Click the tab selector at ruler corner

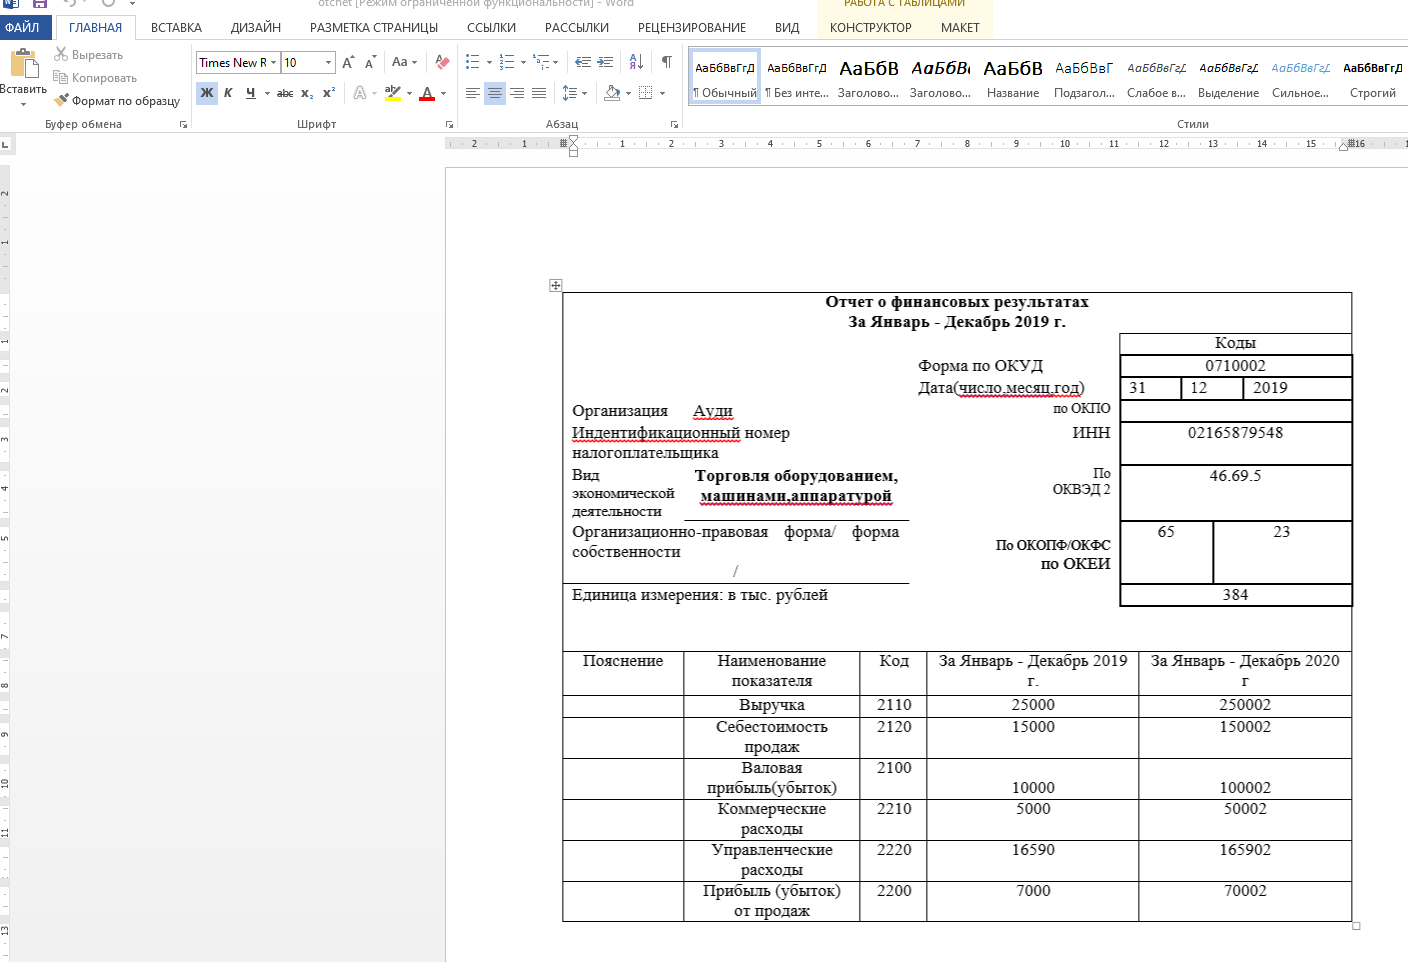[5, 144]
